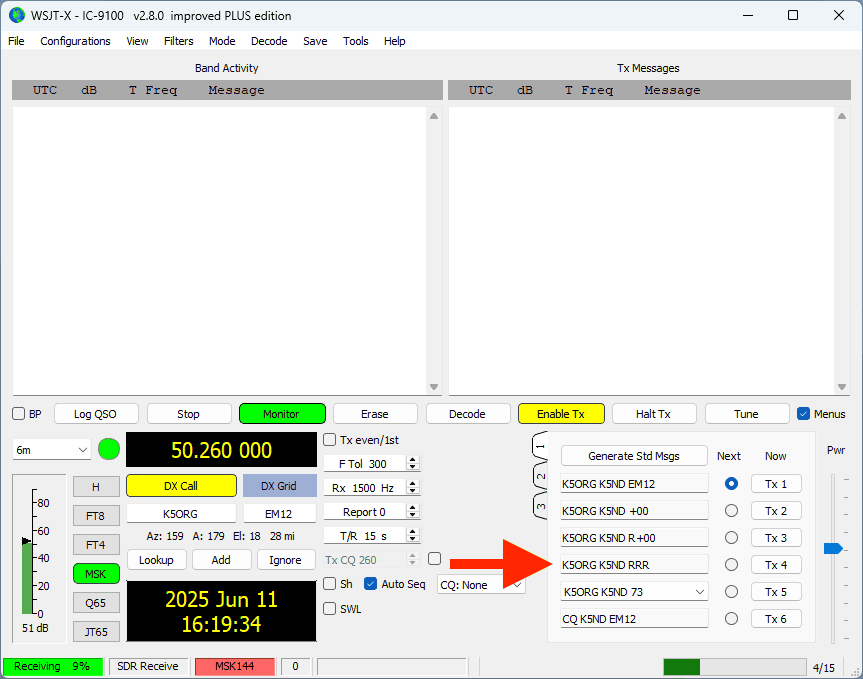
Task: Uncheck the Menus checkbox
Action: pos(804,414)
